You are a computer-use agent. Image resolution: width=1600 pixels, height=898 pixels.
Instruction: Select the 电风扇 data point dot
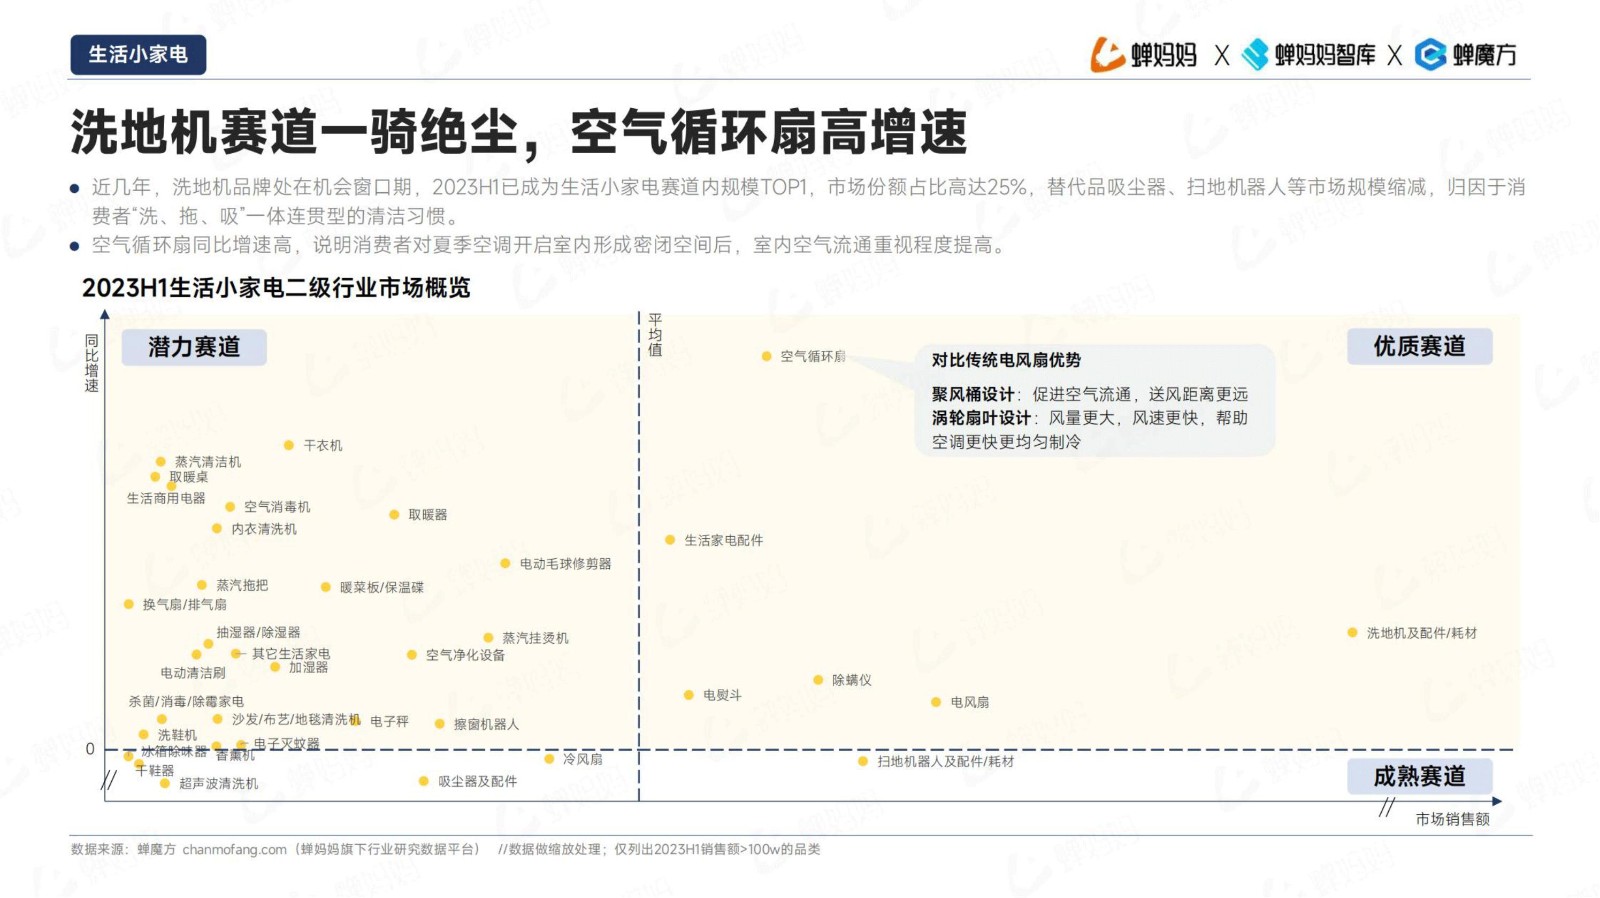[936, 702]
